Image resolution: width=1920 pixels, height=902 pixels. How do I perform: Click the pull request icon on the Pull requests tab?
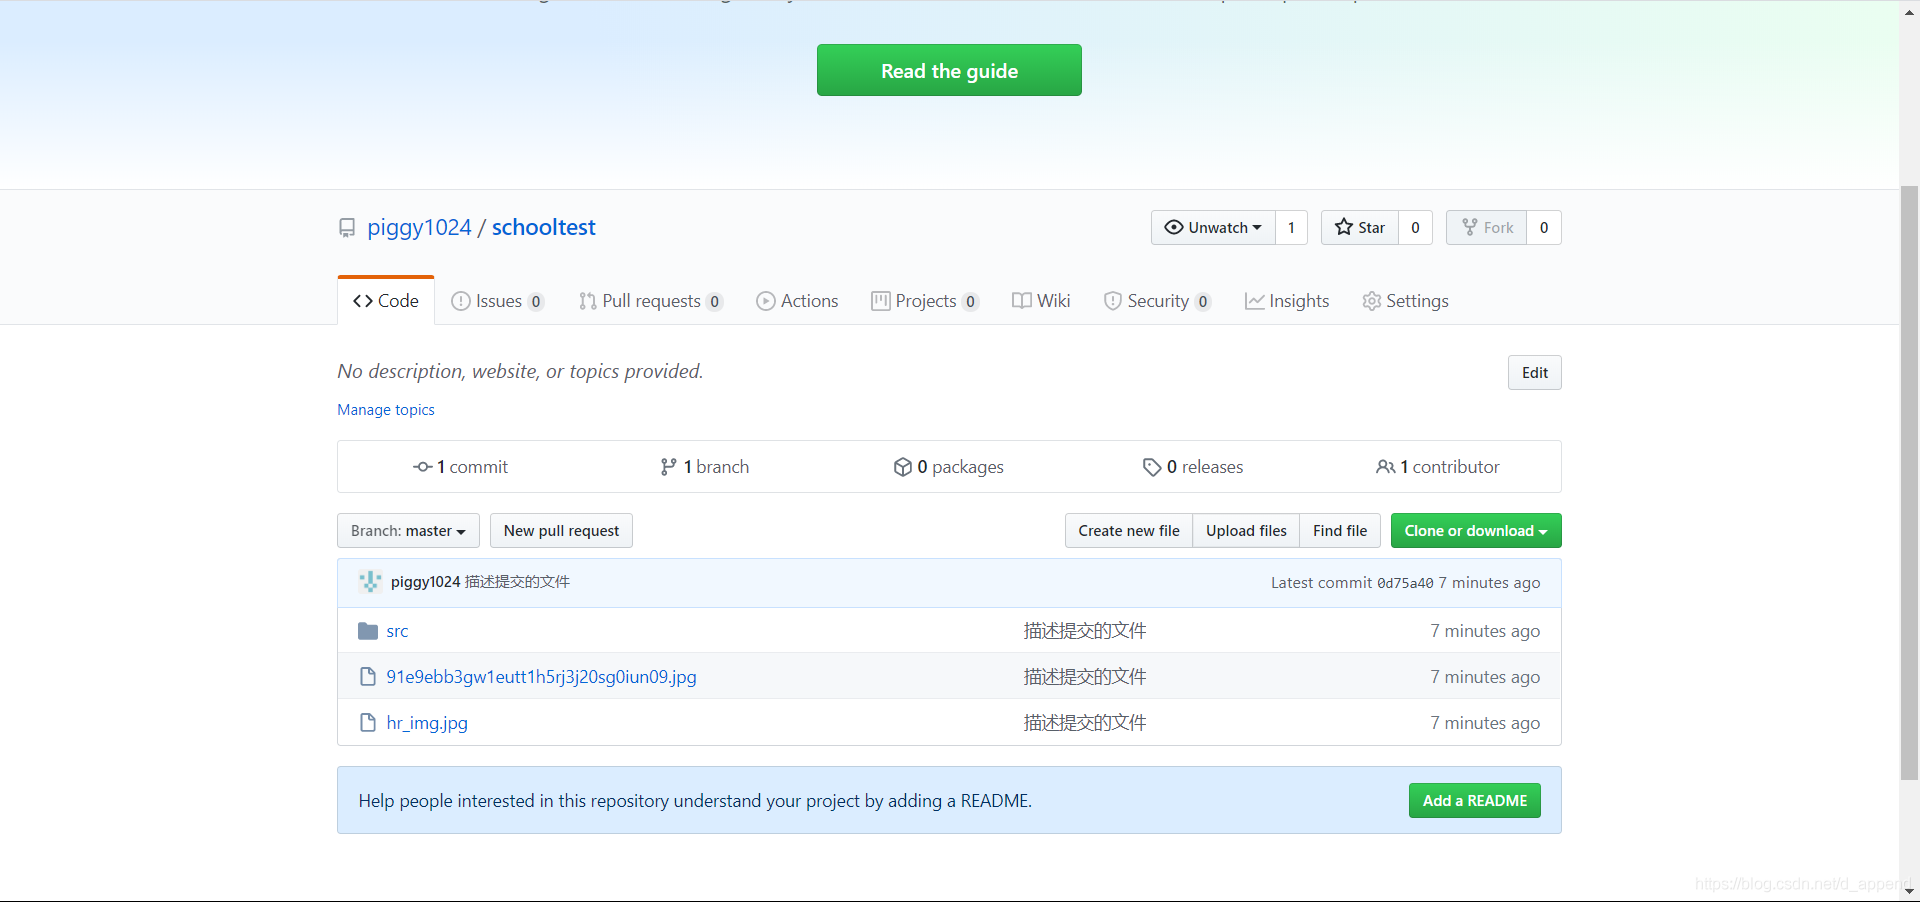tap(588, 301)
